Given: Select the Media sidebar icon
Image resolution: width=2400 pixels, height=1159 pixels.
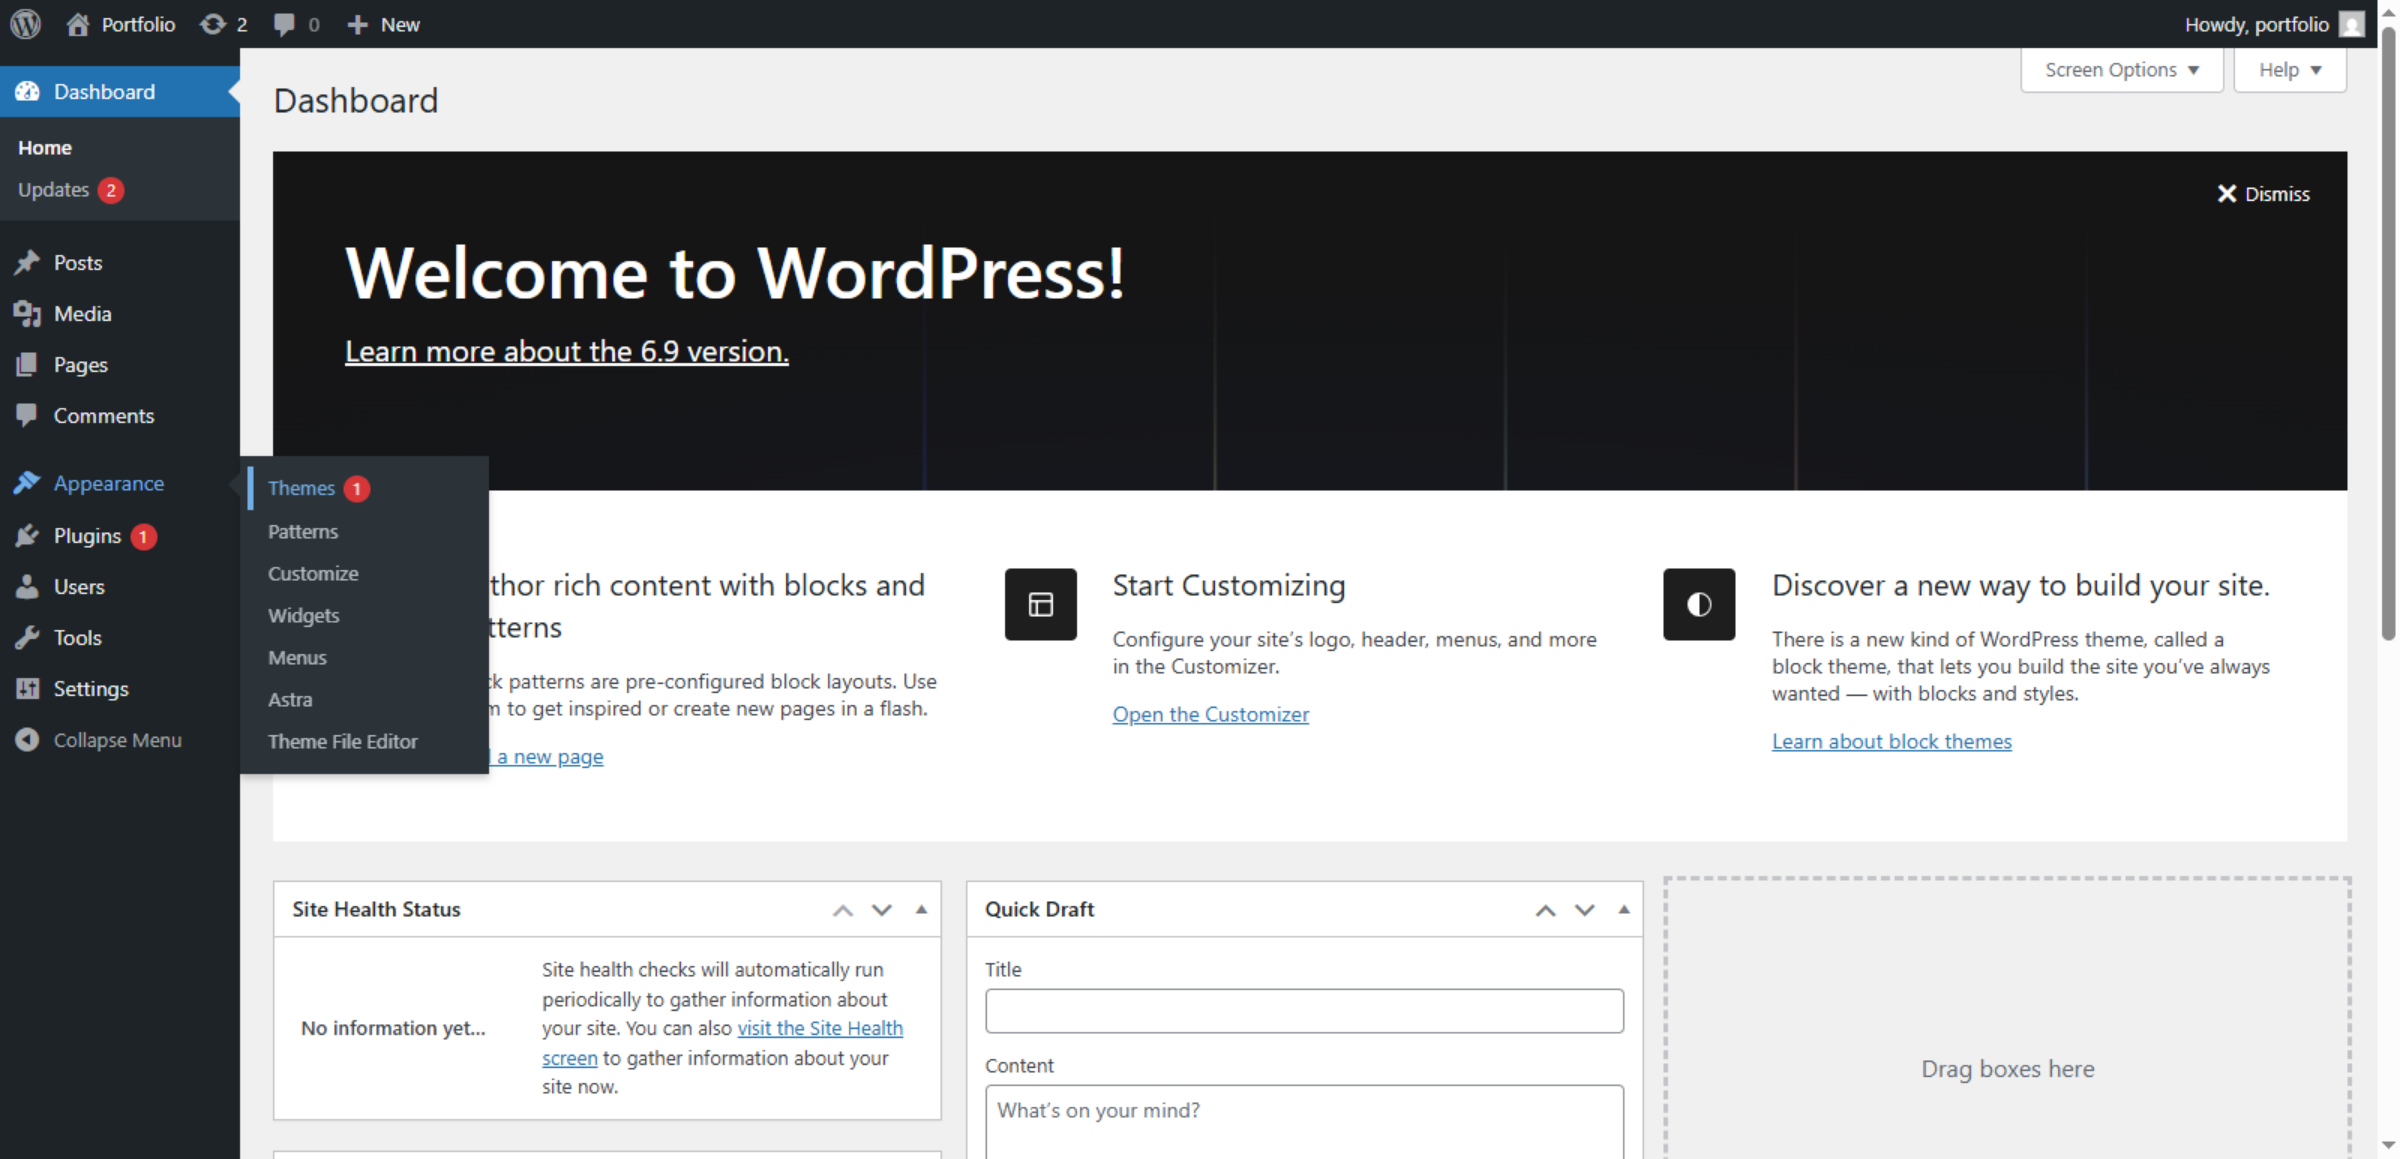Looking at the screenshot, I should (x=27, y=313).
